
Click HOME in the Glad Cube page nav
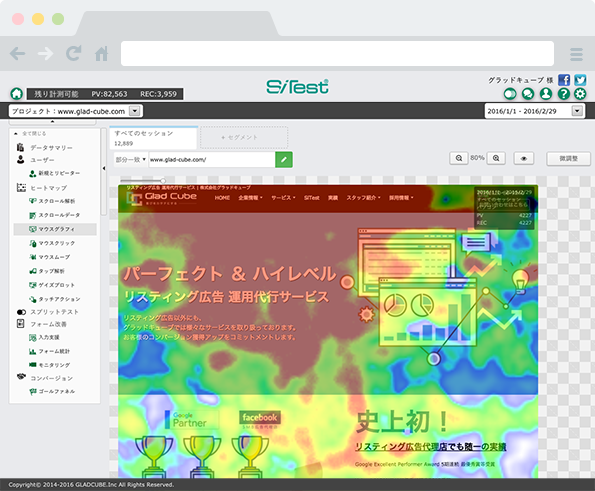222,198
